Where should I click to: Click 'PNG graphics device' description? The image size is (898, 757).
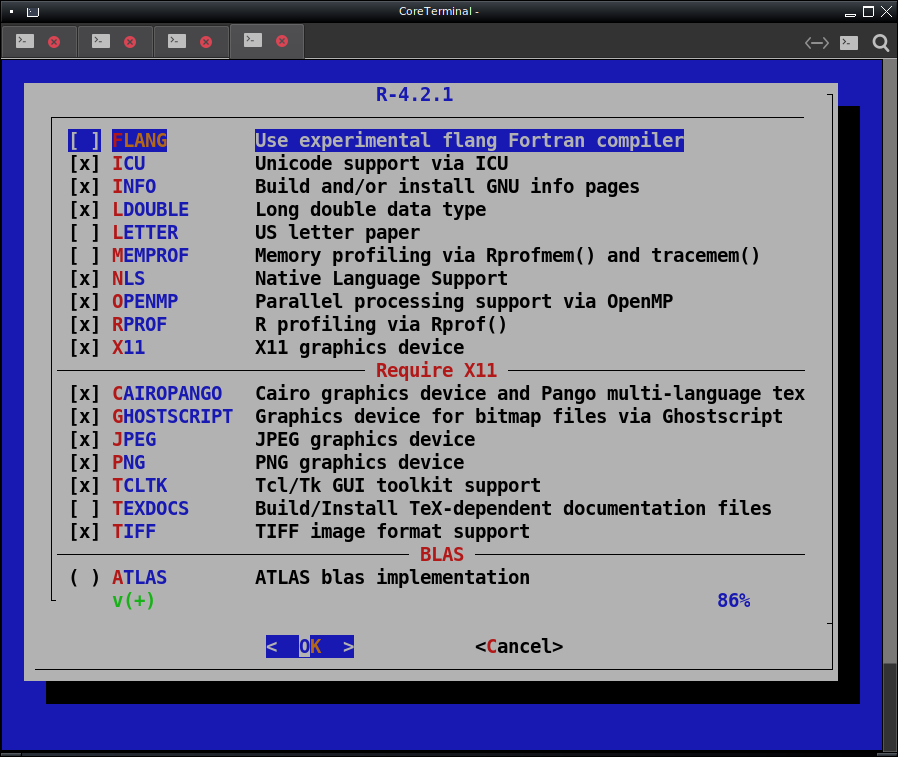[360, 462]
